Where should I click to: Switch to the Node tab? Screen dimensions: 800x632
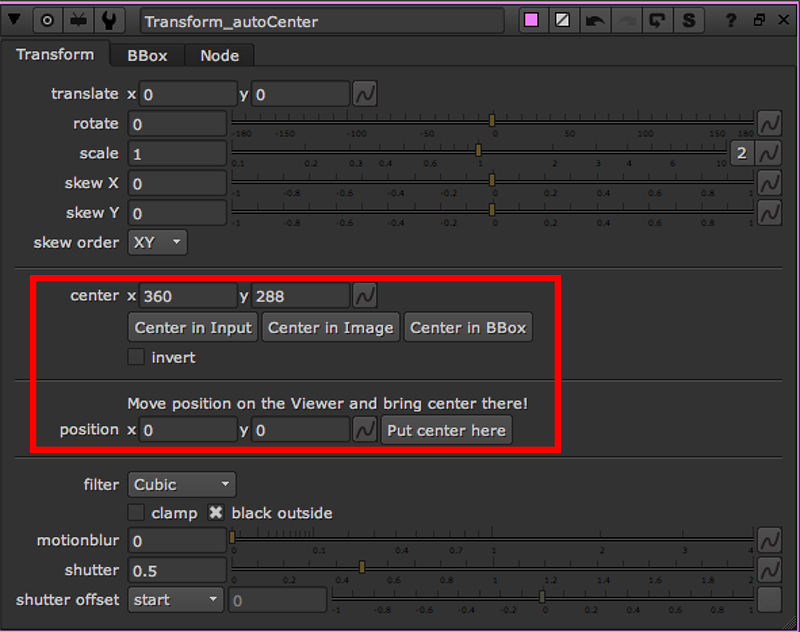pos(219,56)
